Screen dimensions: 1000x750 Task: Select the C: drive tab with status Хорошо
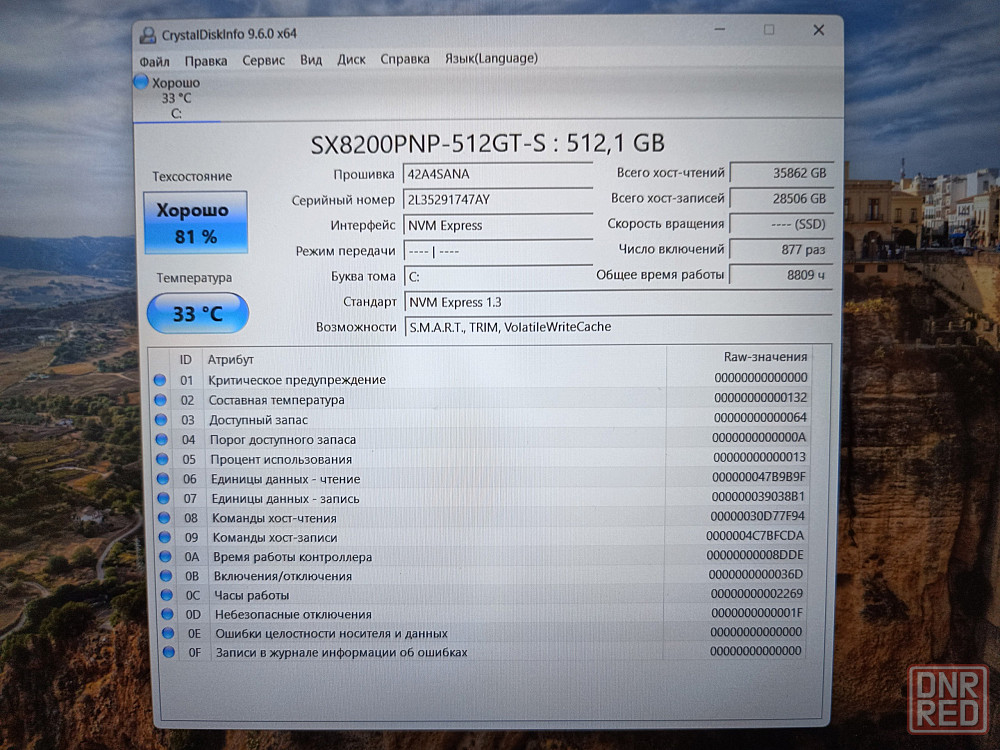click(x=176, y=98)
